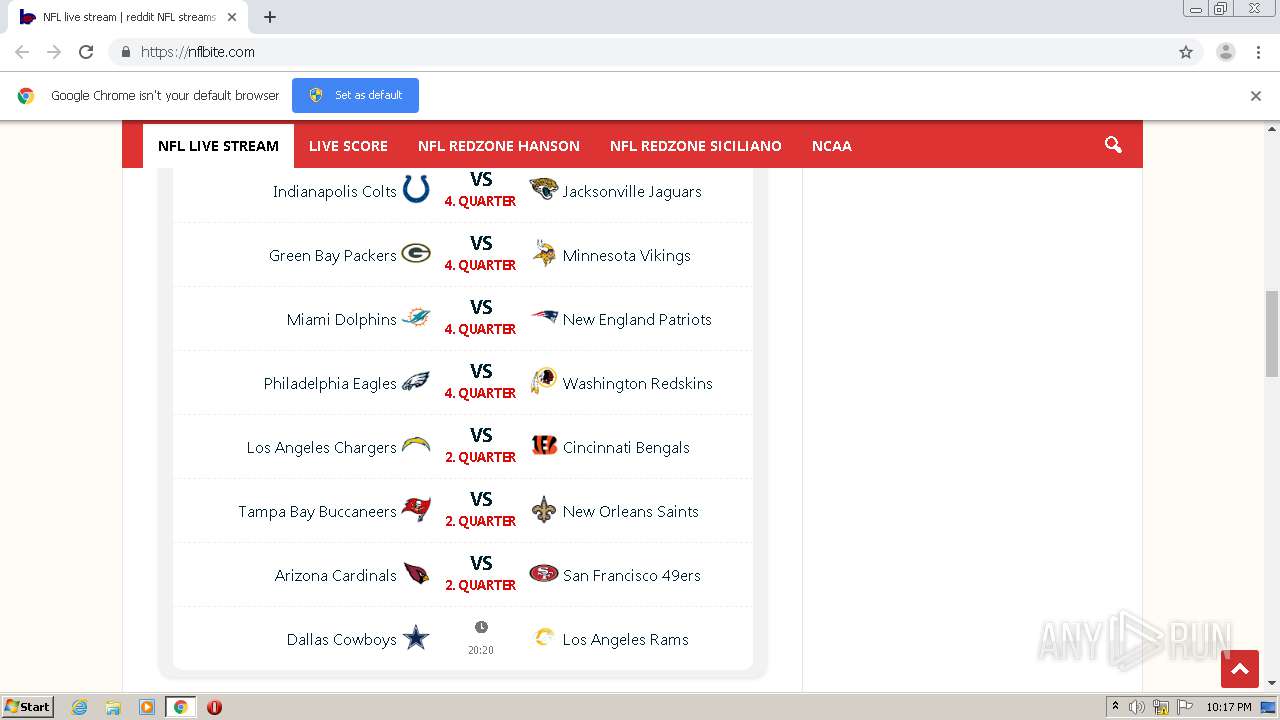
Task: Click 4. QUARTER status for Packers game
Action: point(481,265)
